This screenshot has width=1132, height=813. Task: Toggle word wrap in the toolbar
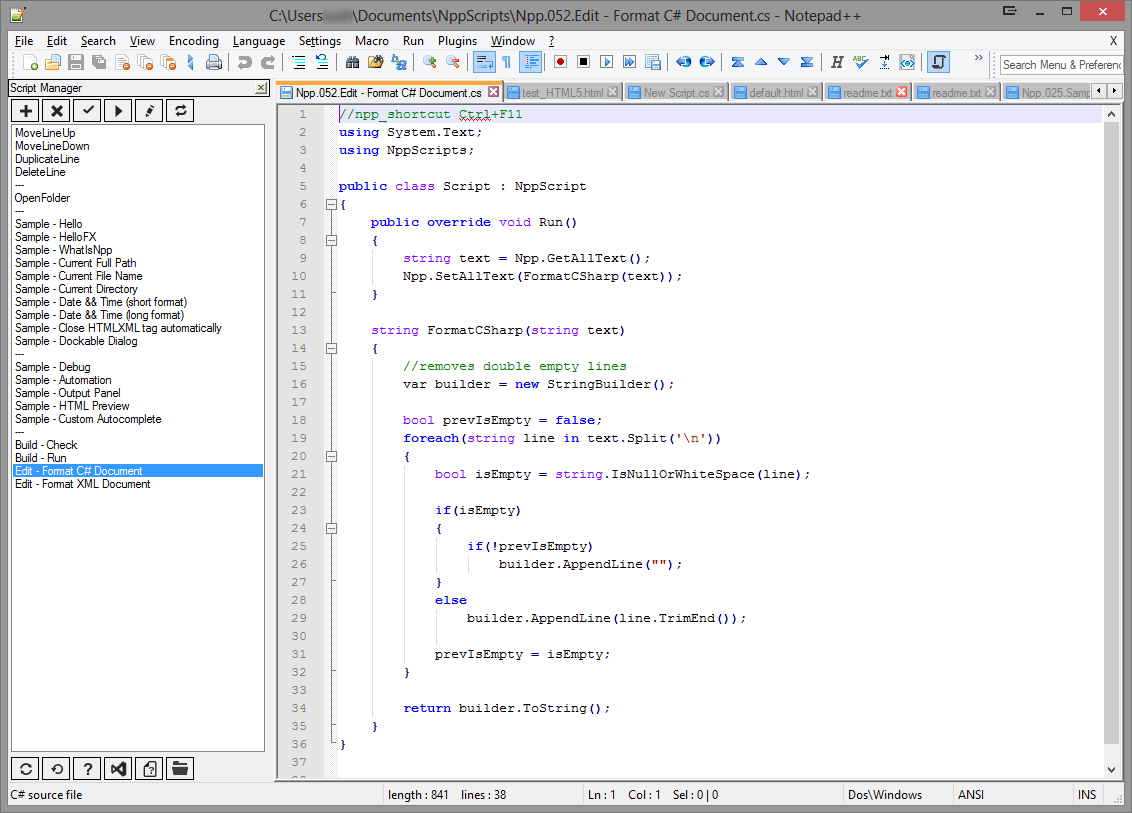[x=485, y=63]
